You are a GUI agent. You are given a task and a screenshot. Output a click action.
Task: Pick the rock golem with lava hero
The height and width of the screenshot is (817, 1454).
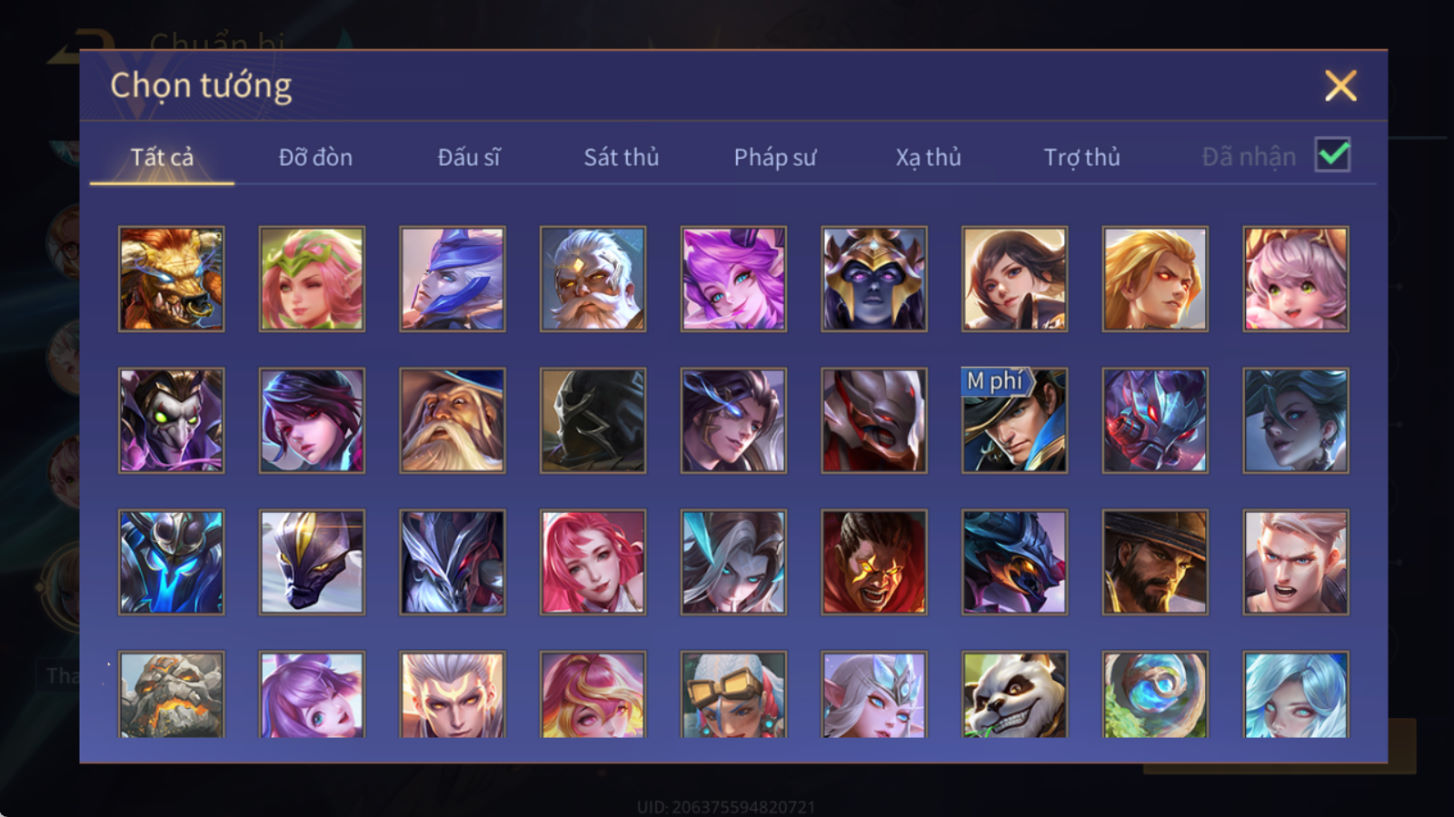click(x=171, y=695)
